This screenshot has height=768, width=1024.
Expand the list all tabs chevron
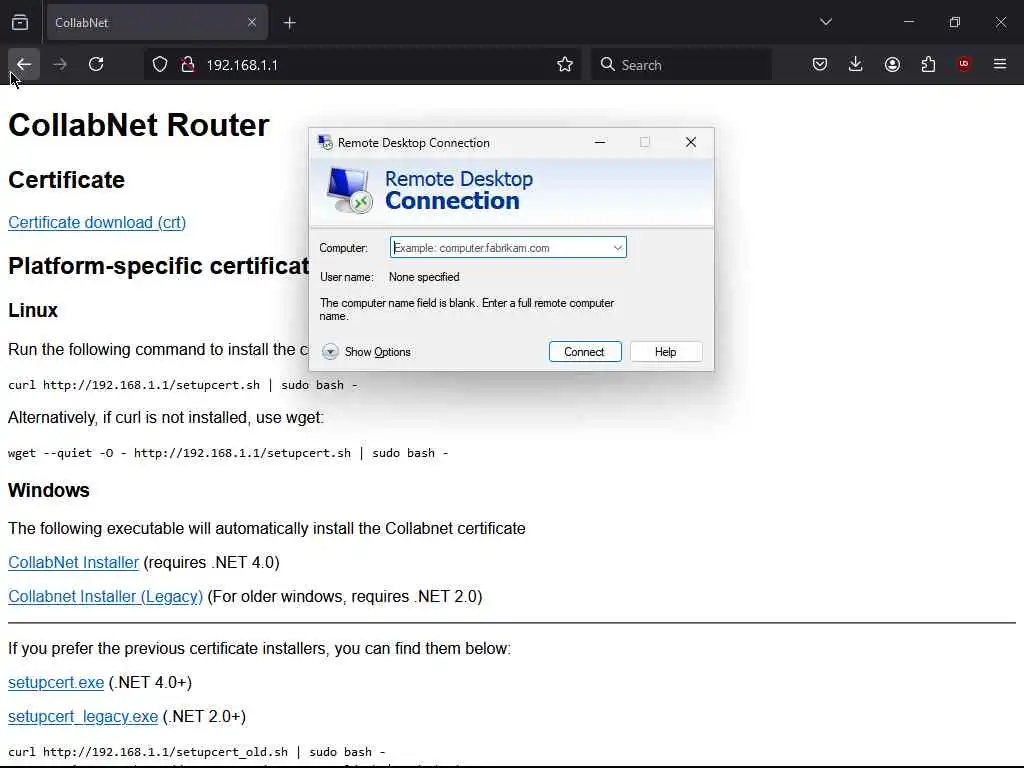825,22
